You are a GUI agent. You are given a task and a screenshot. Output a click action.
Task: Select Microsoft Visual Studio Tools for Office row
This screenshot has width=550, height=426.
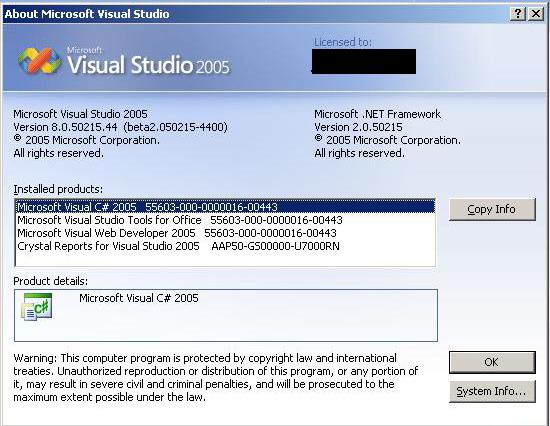pos(225,220)
